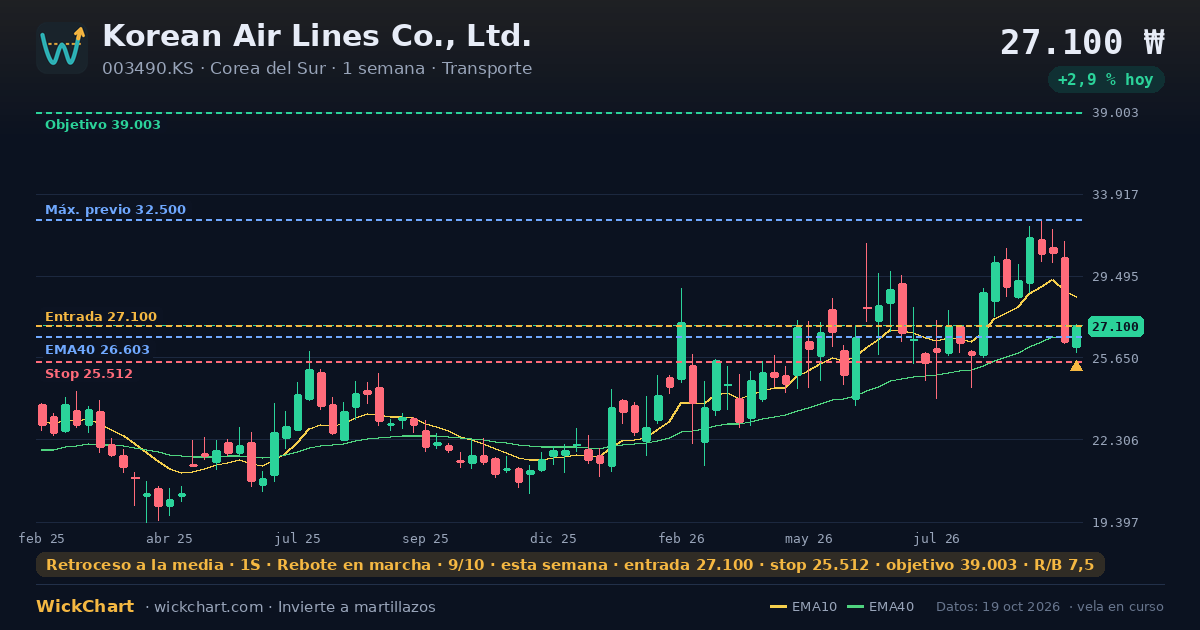This screenshot has width=1200, height=630.
Task: Click the 22.306 price axis value
Action: click(1115, 441)
